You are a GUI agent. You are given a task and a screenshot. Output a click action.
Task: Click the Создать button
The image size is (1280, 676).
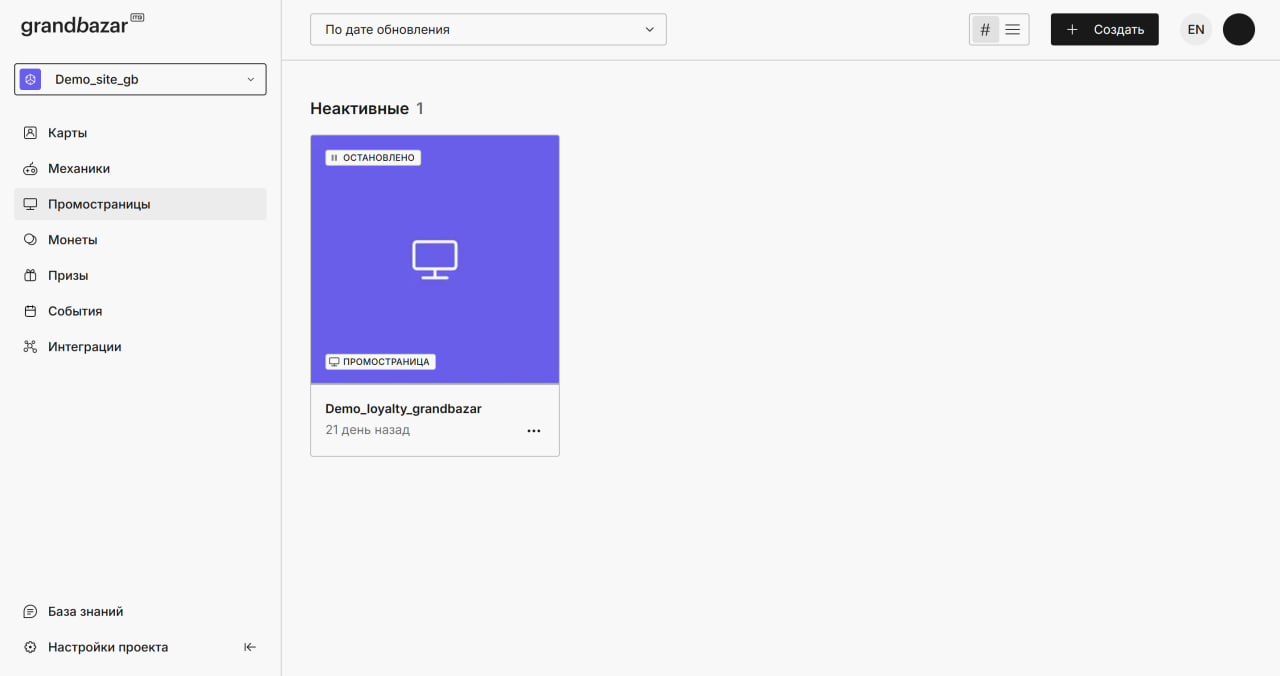(x=1105, y=29)
